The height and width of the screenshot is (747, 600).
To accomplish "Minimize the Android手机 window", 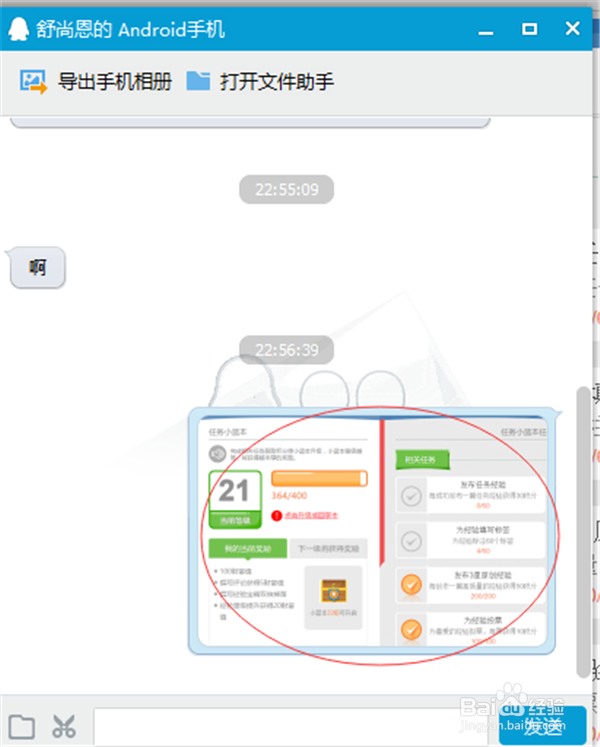I will tap(486, 31).
